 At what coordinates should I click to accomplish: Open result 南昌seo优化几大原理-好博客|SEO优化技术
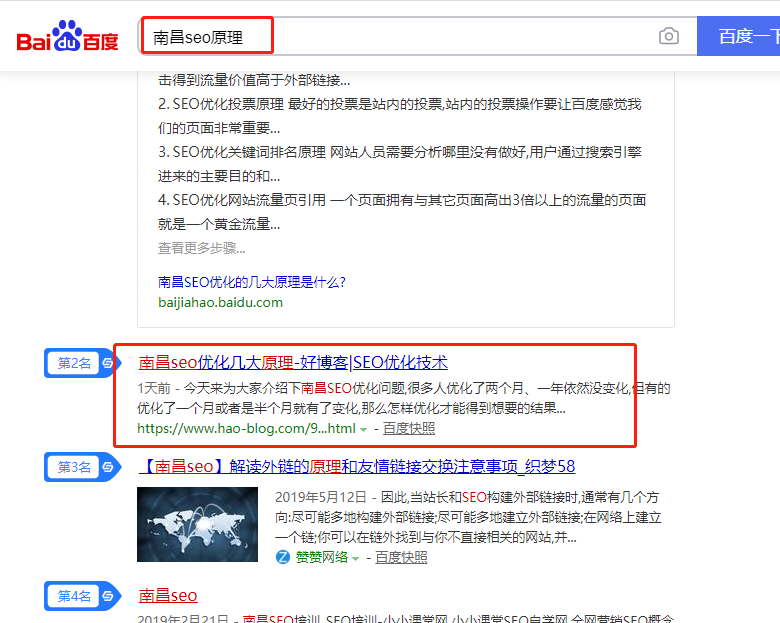tap(293, 362)
